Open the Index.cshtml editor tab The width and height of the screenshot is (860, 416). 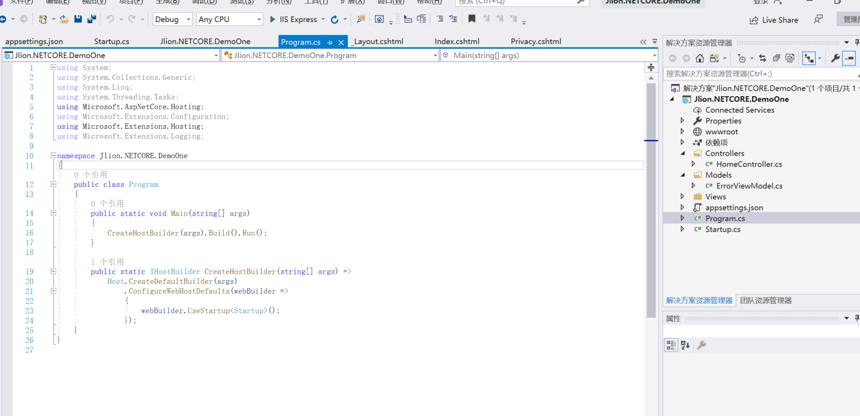click(x=457, y=41)
